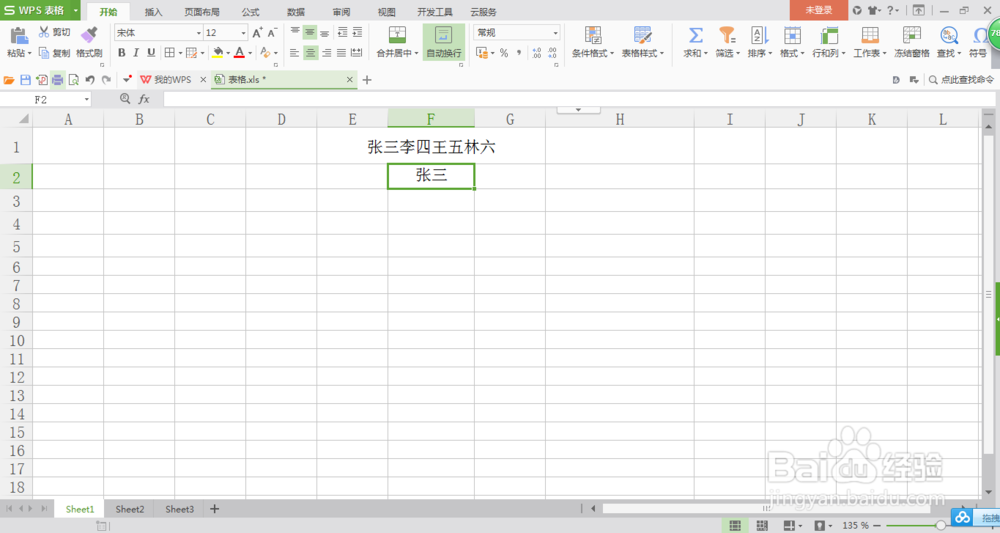Click the undo arrow
The width and height of the screenshot is (1000, 533).
point(90,80)
